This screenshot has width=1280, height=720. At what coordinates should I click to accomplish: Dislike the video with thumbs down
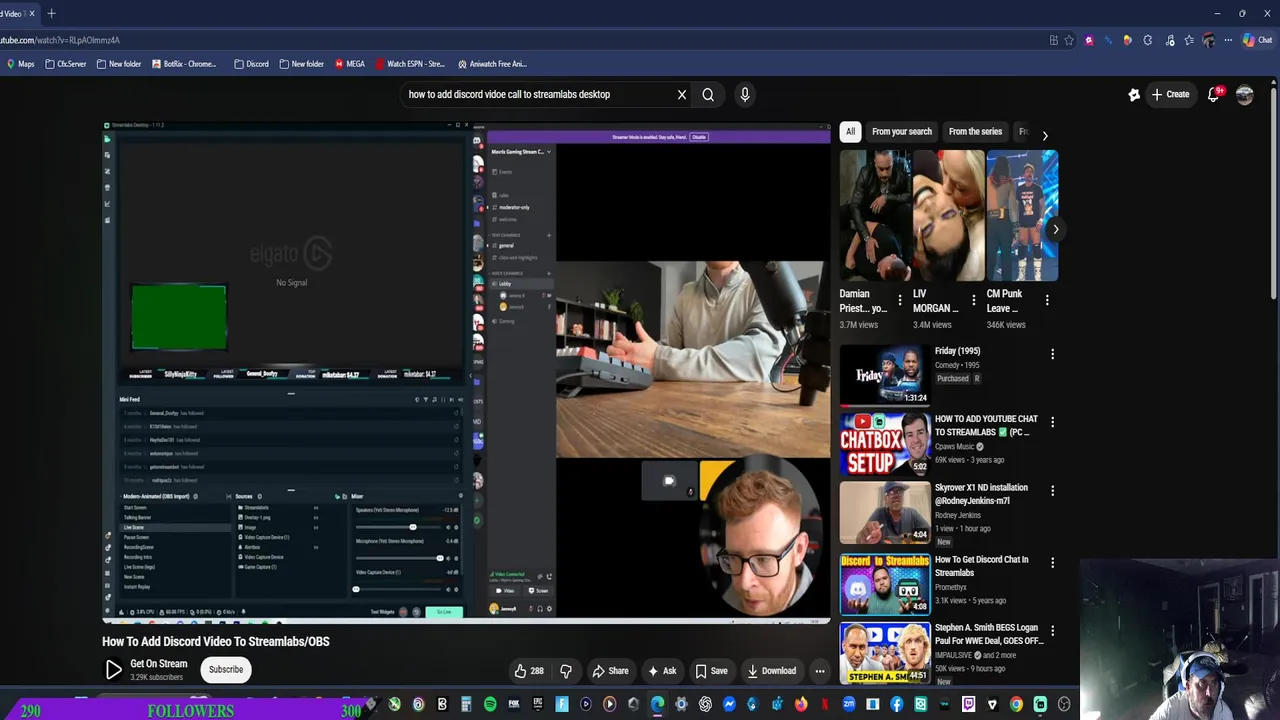pyautogui.click(x=566, y=671)
